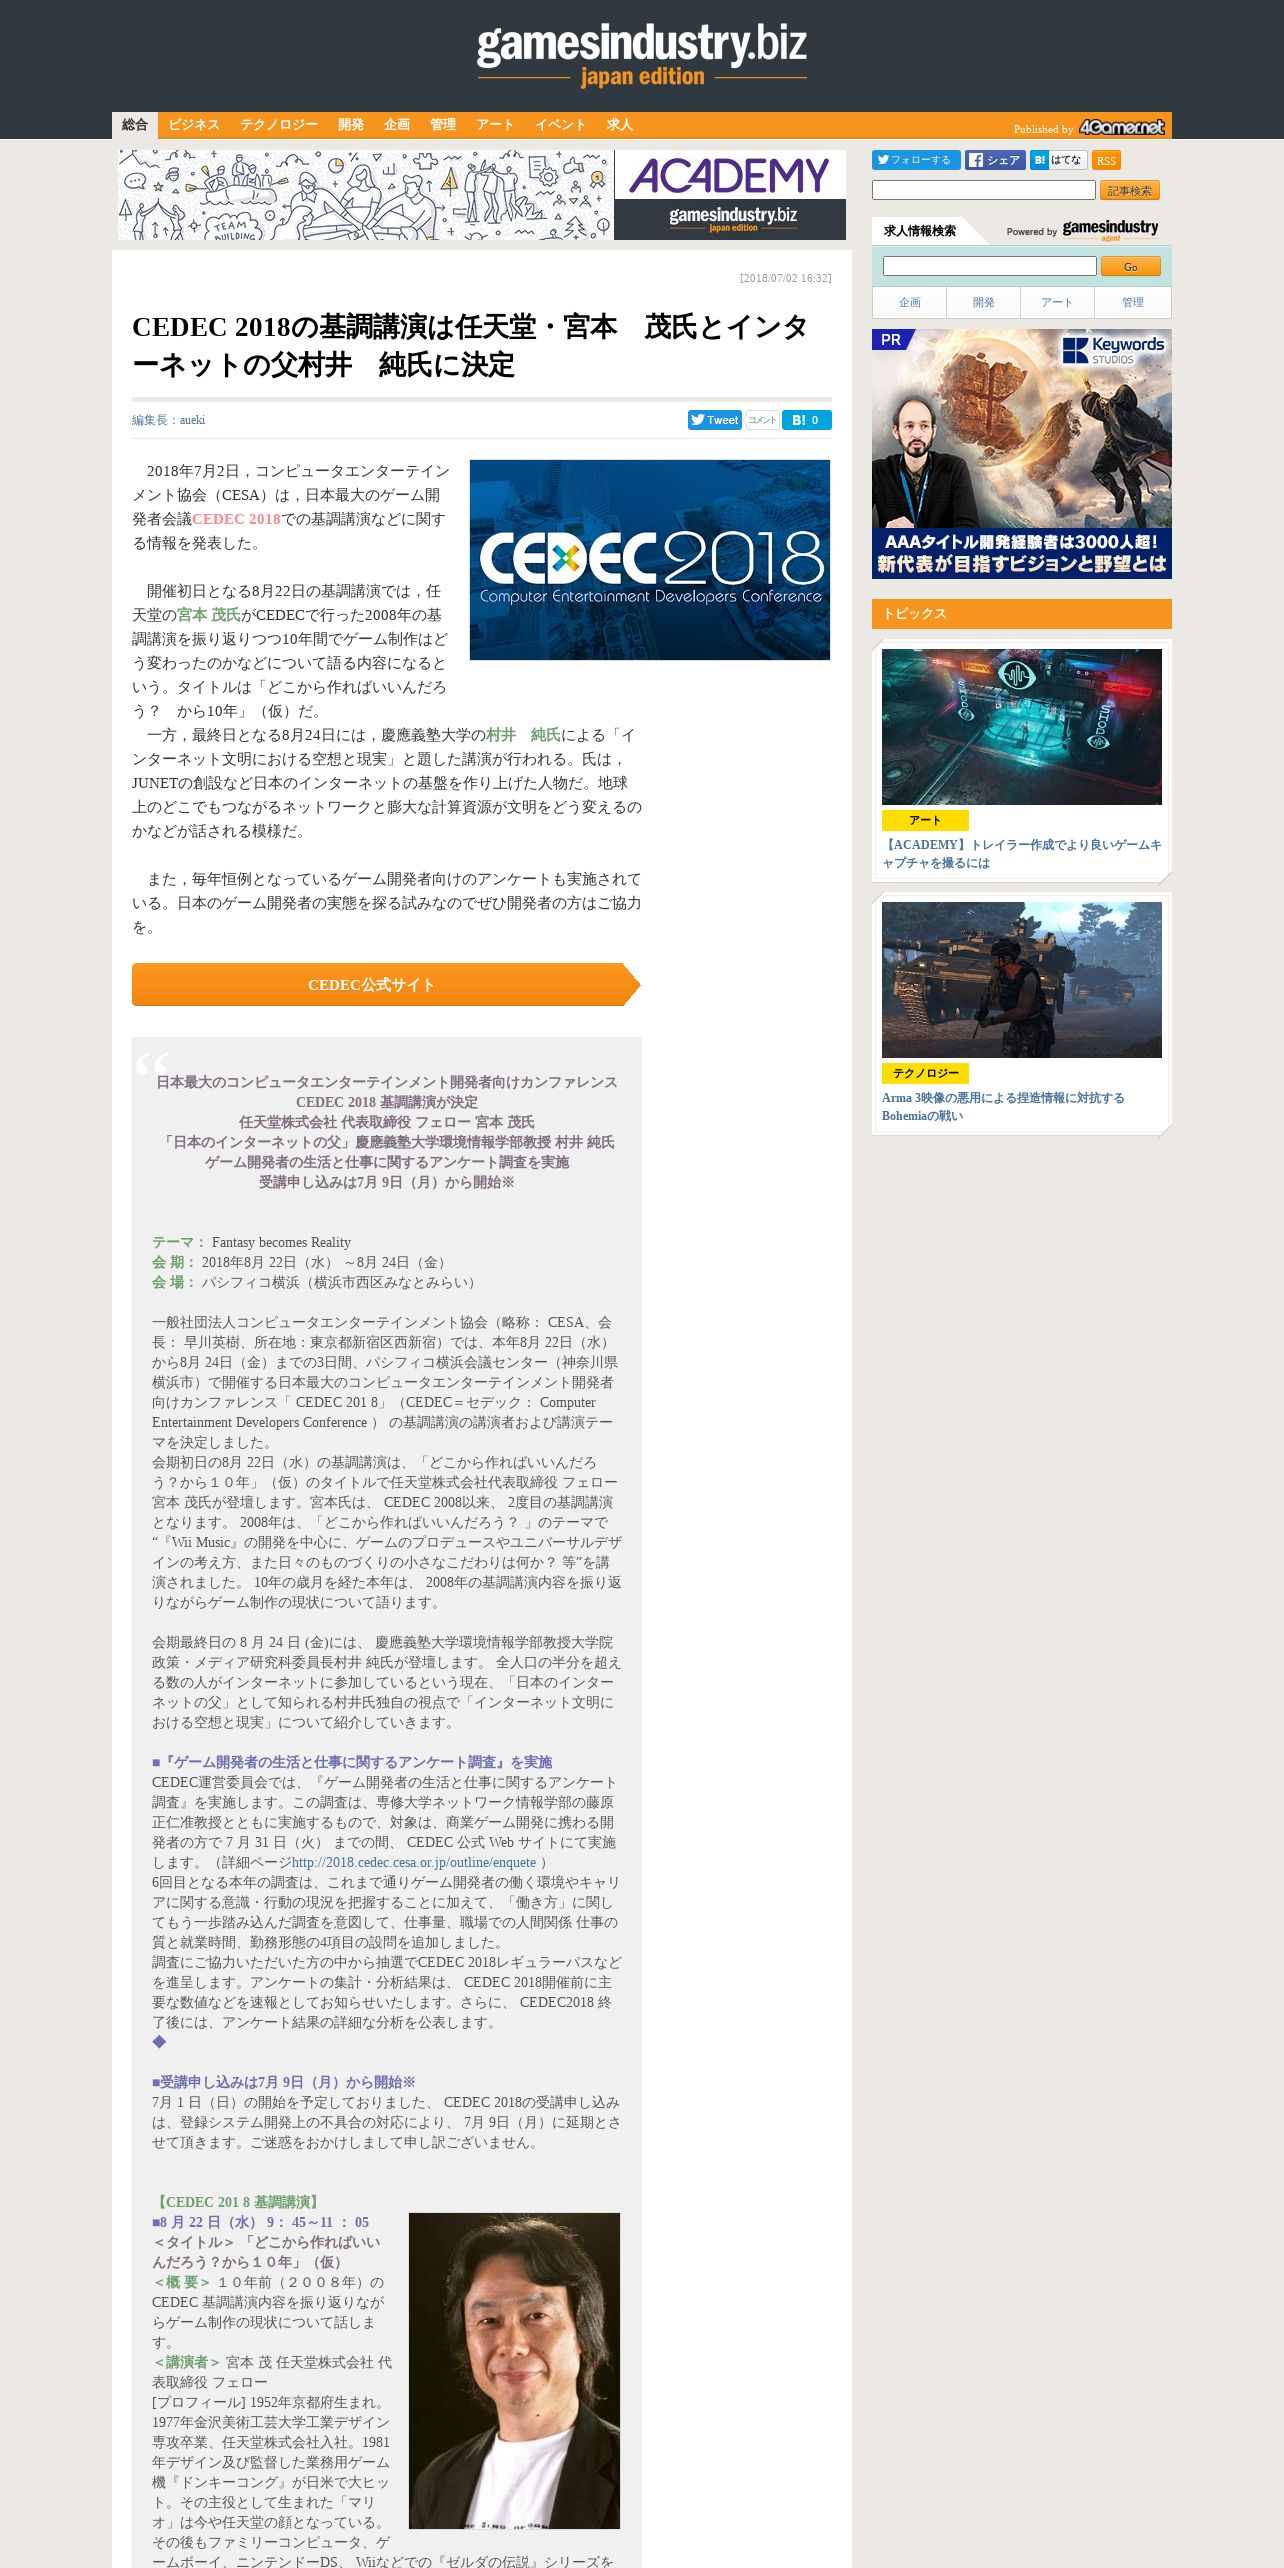The image size is (1284, 2568).
Task: Click the Facebook シェア button
Action: point(995,160)
